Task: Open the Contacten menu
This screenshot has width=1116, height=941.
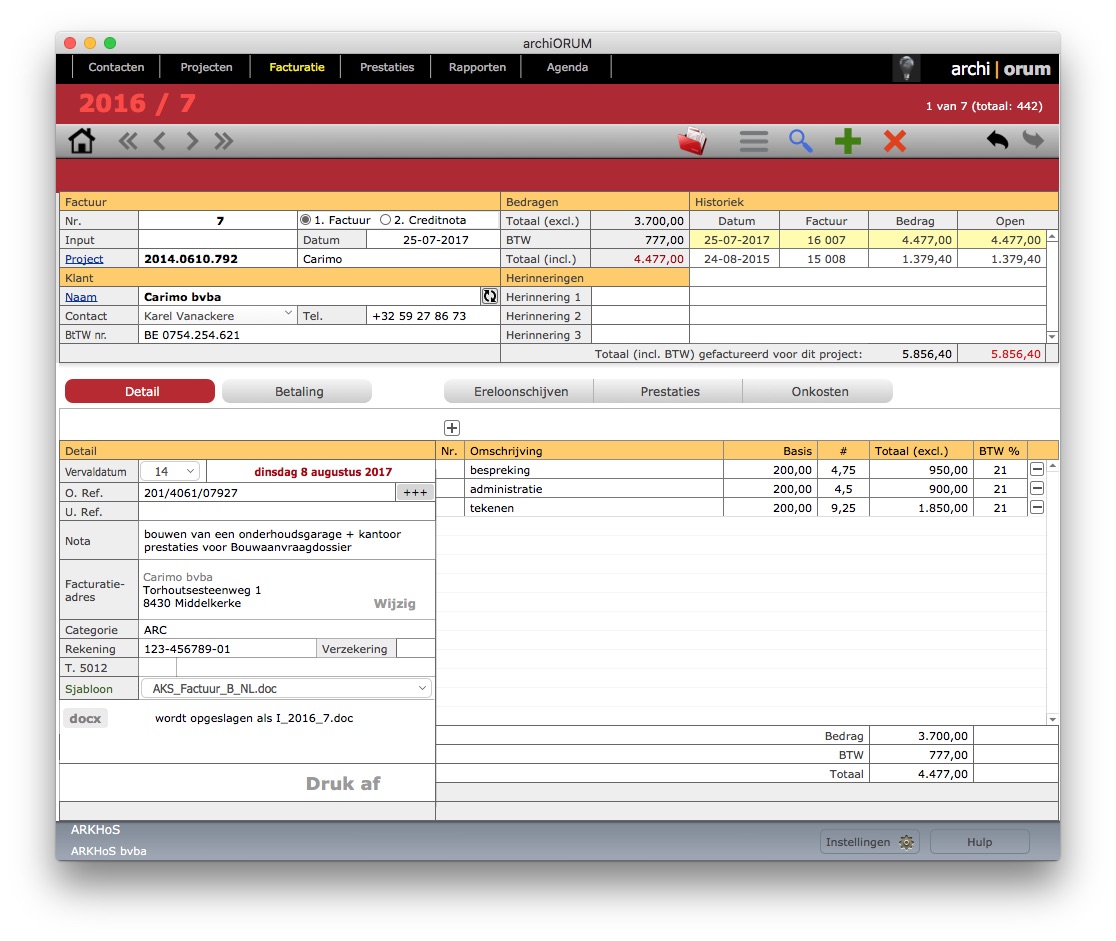Action: coord(116,67)
